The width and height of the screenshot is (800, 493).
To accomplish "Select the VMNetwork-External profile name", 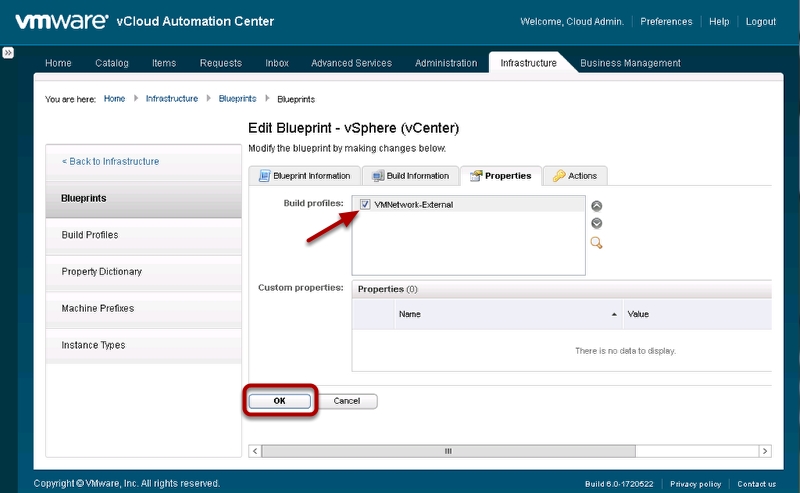I will 414,205.
